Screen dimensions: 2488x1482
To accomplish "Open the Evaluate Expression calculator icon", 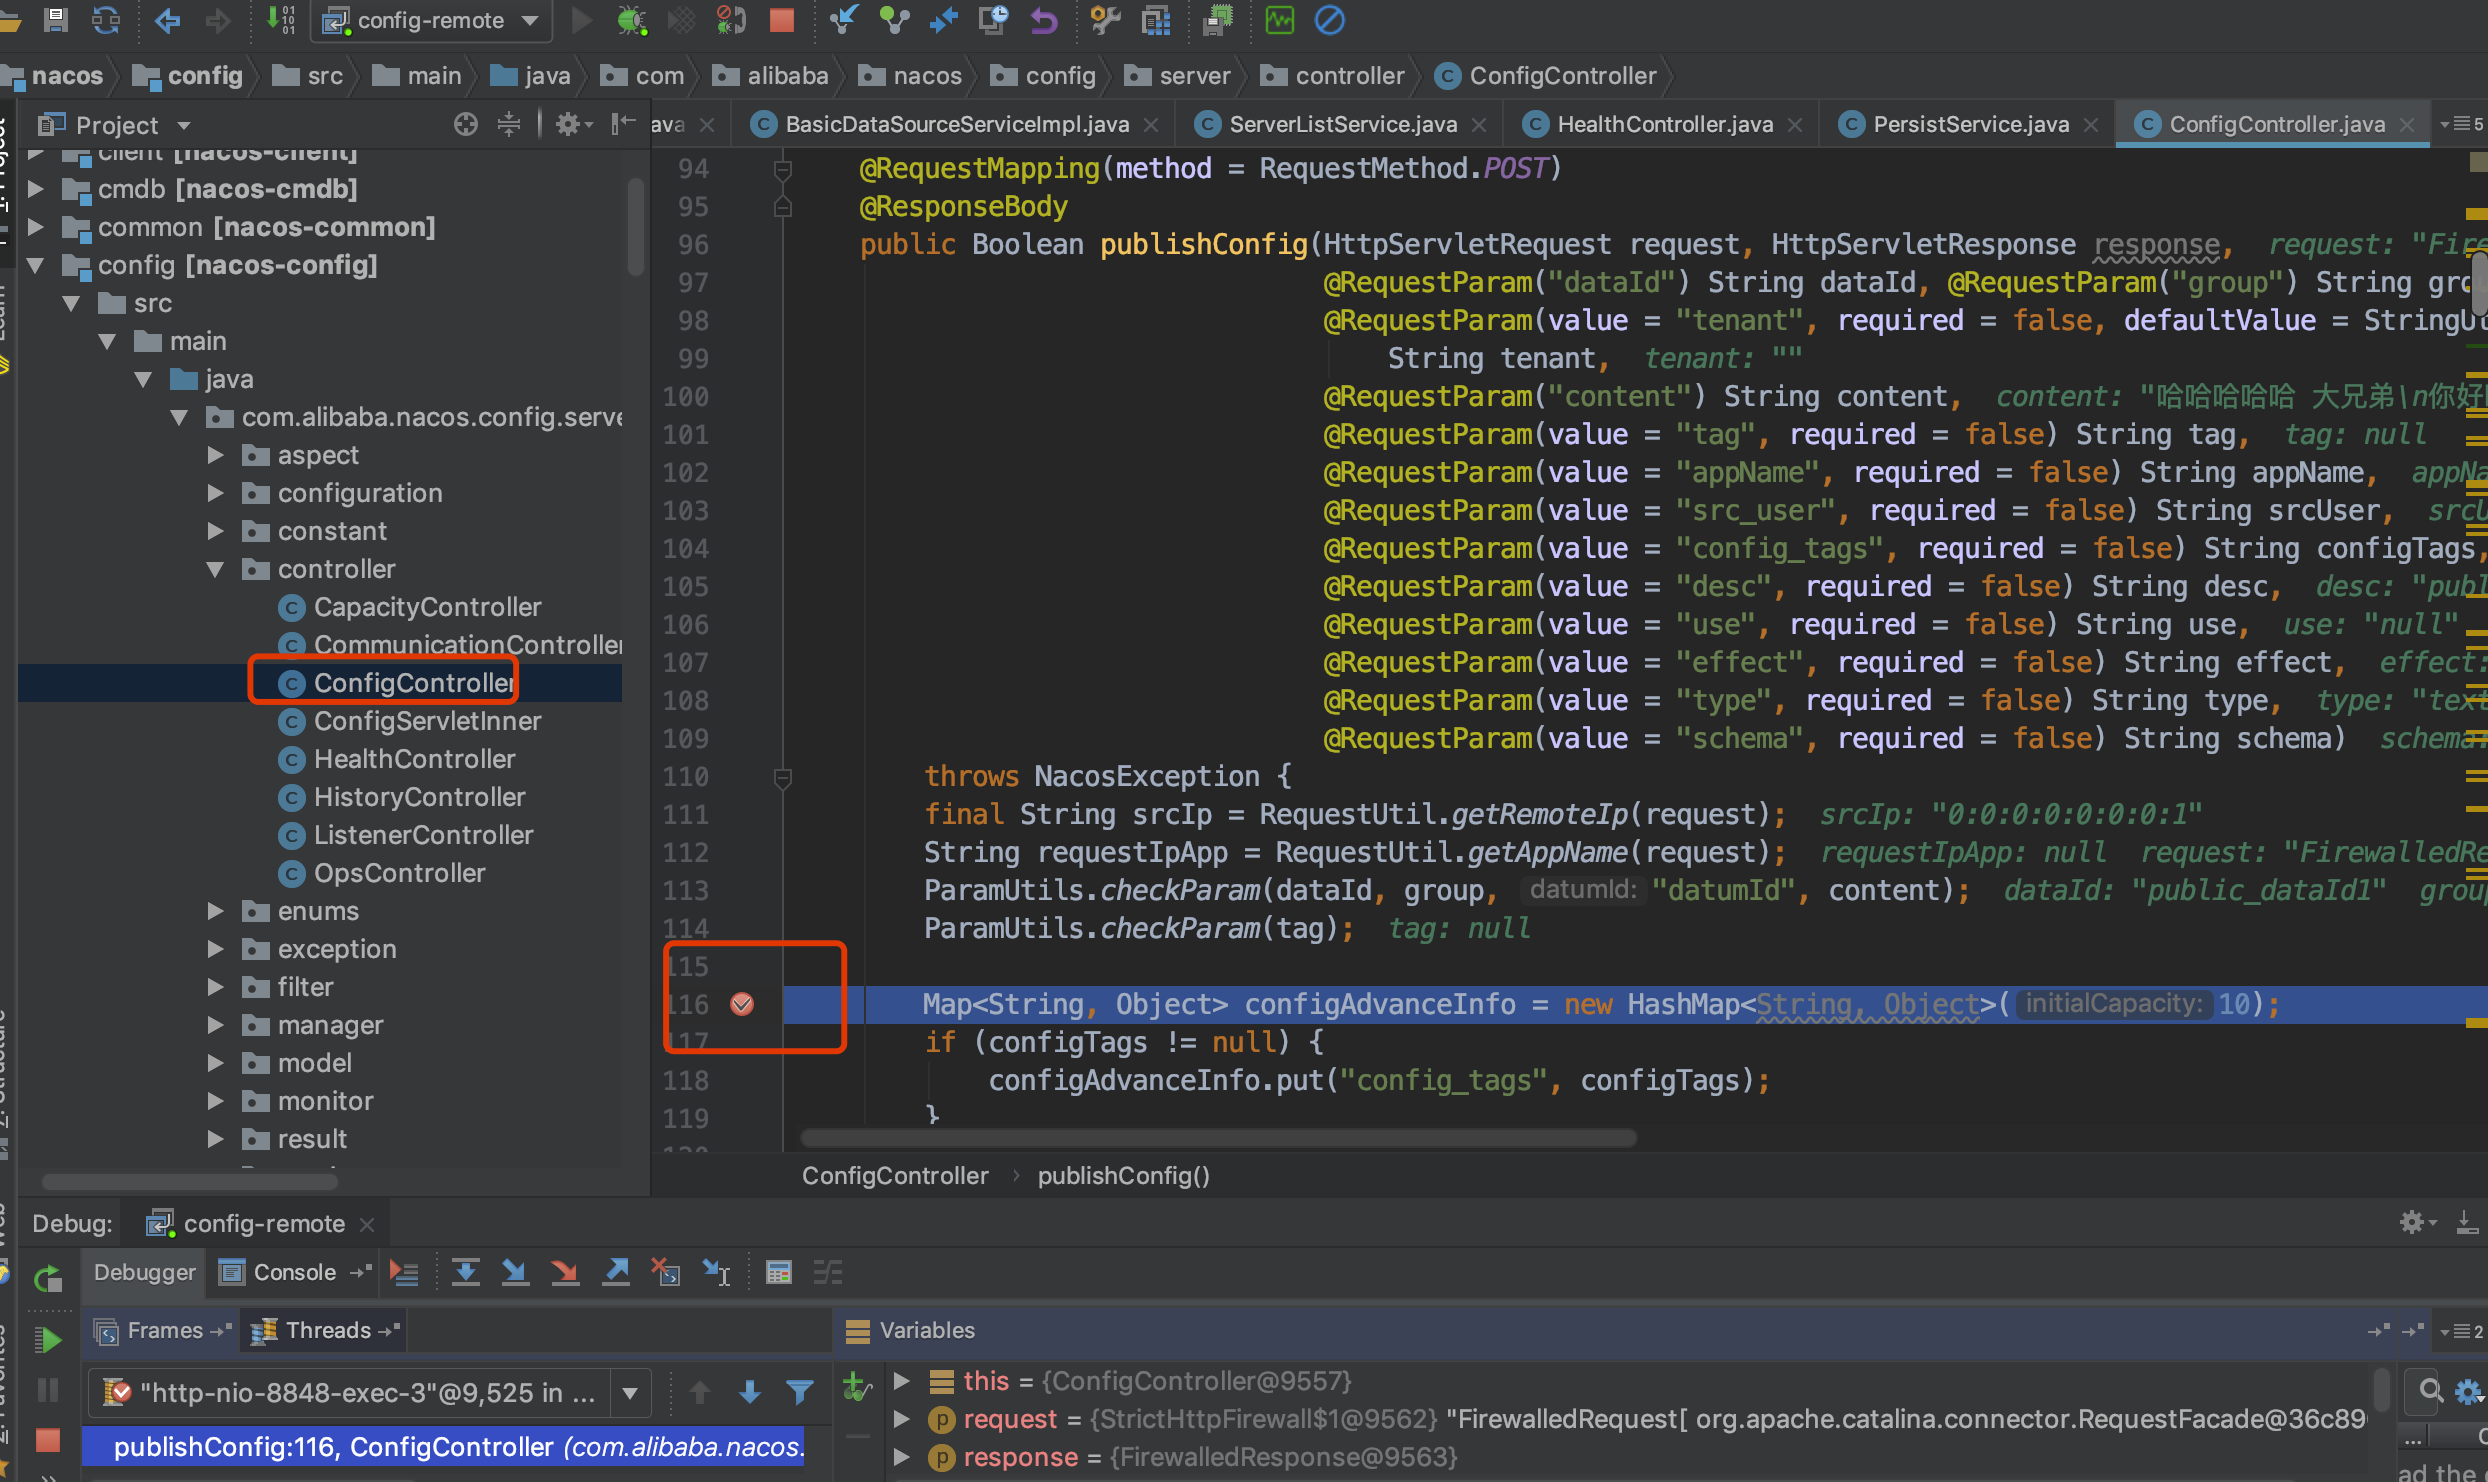I will tap(778, 1272).
